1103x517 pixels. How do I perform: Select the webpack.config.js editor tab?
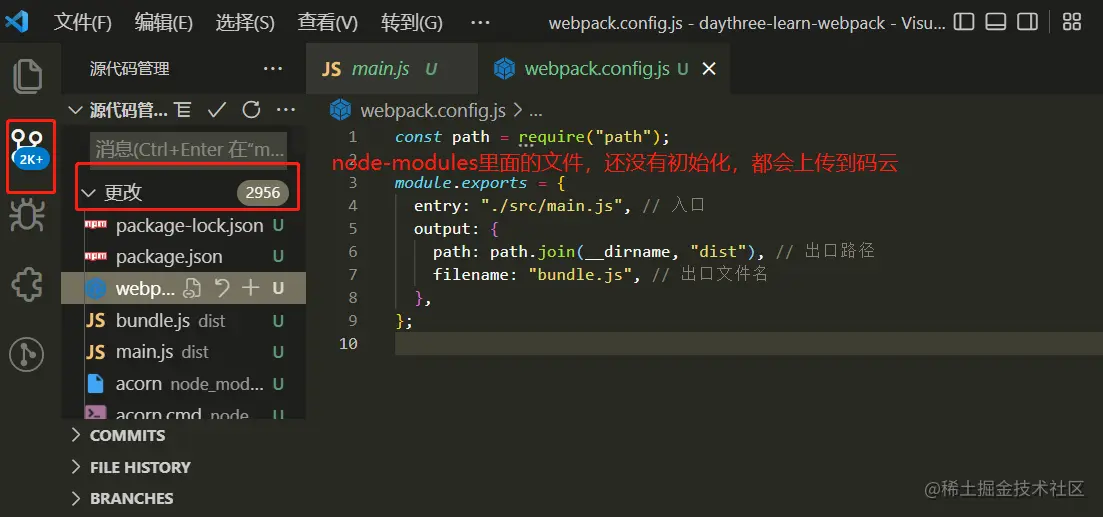[604, 69]
